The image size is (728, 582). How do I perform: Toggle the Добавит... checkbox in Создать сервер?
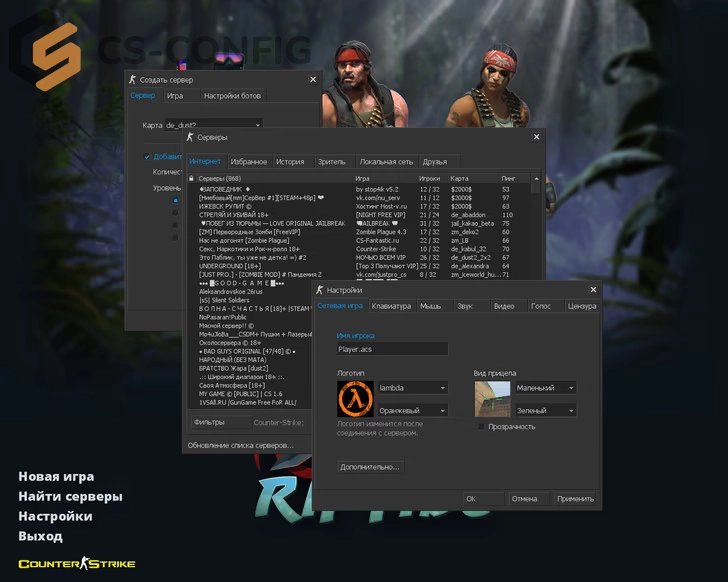pos(147,156)
